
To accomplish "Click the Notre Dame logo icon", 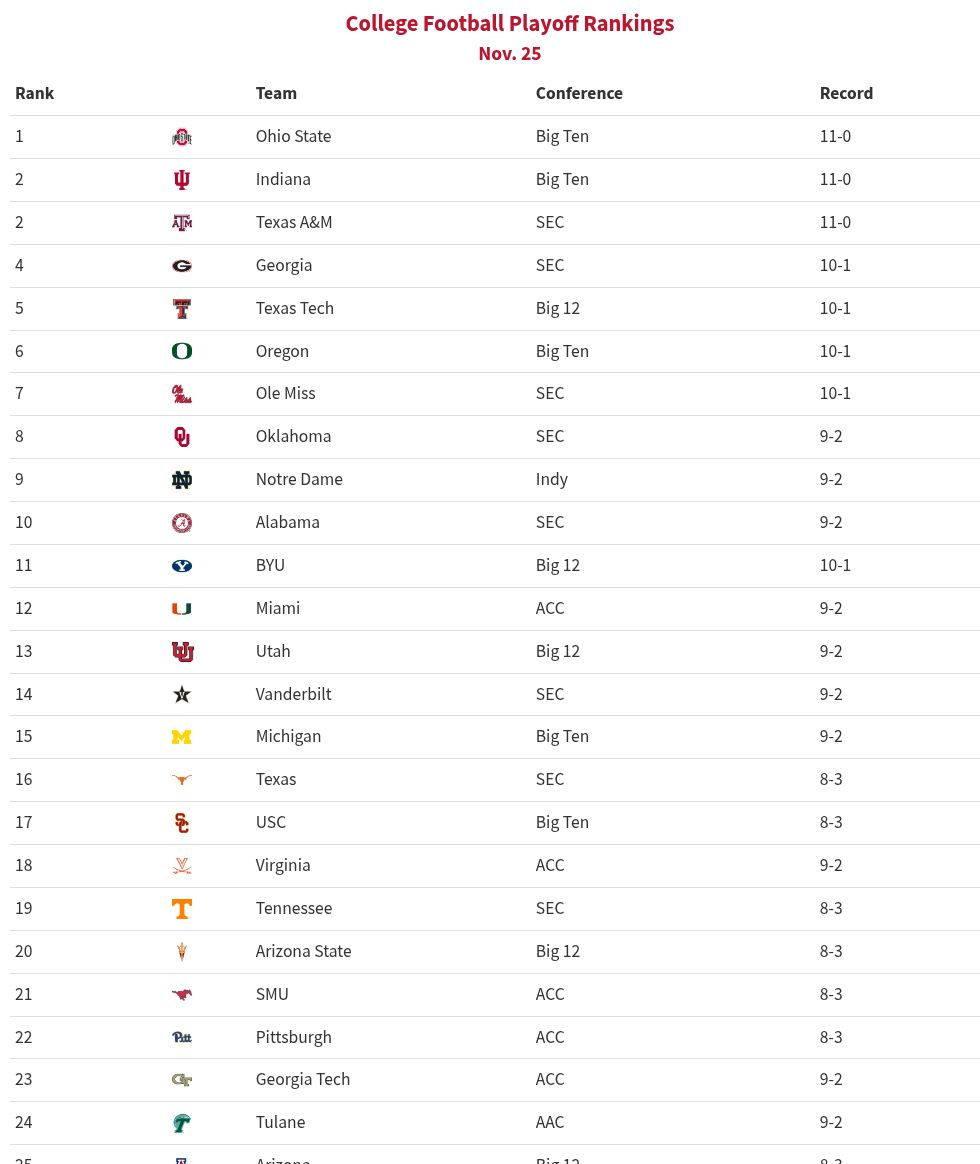I will tap(181, 480).
